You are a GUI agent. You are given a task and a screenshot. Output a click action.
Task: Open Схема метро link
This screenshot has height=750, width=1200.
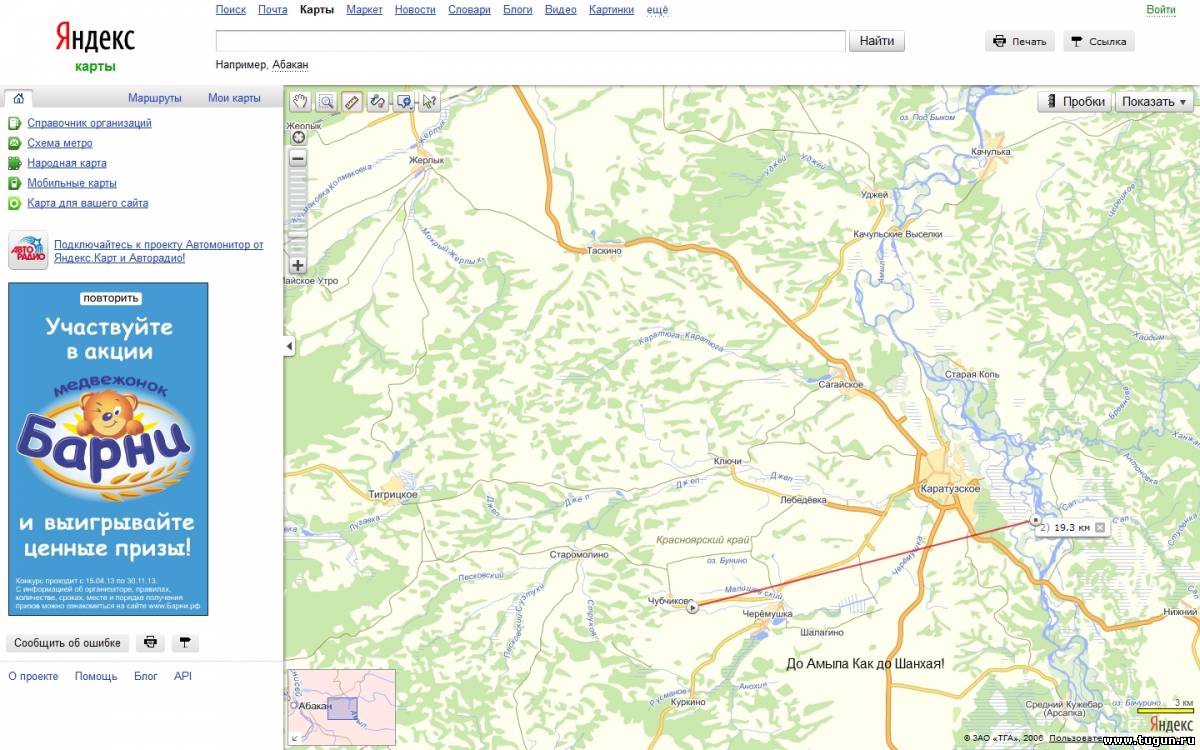click(60, 143)
